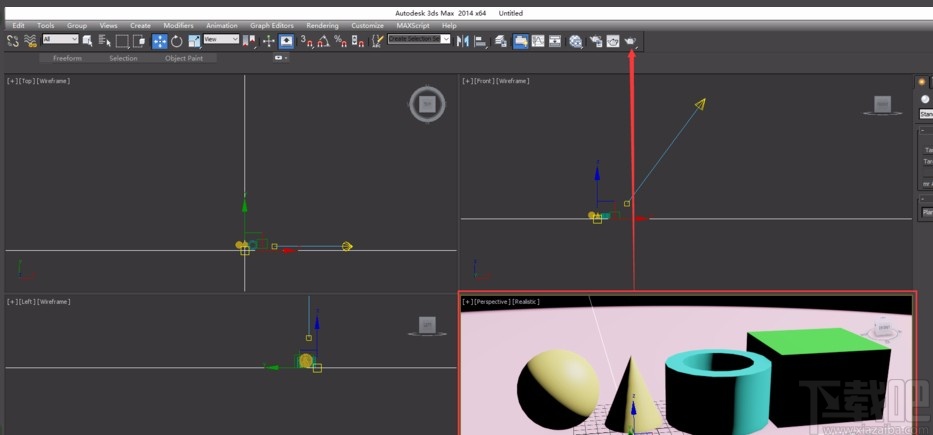This screenshot has height=435, width=933.
Task: Open the Curve Editor icon
Action: coord(538,40)
